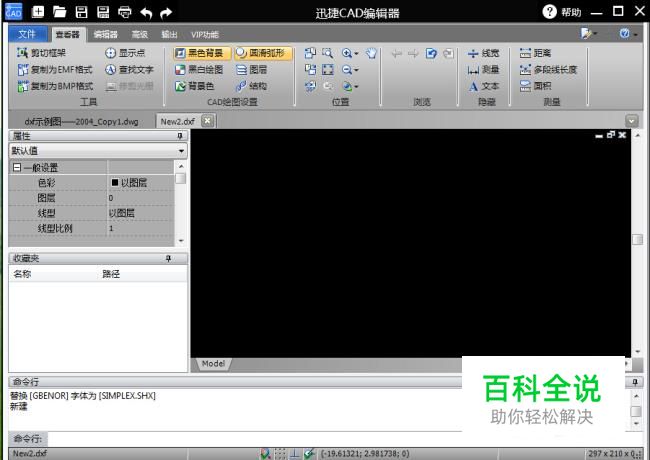Viewport: 650px width, 460px height.
Task: Open the 查找文字 (find text) tool
Action: (x=129, y=70)
